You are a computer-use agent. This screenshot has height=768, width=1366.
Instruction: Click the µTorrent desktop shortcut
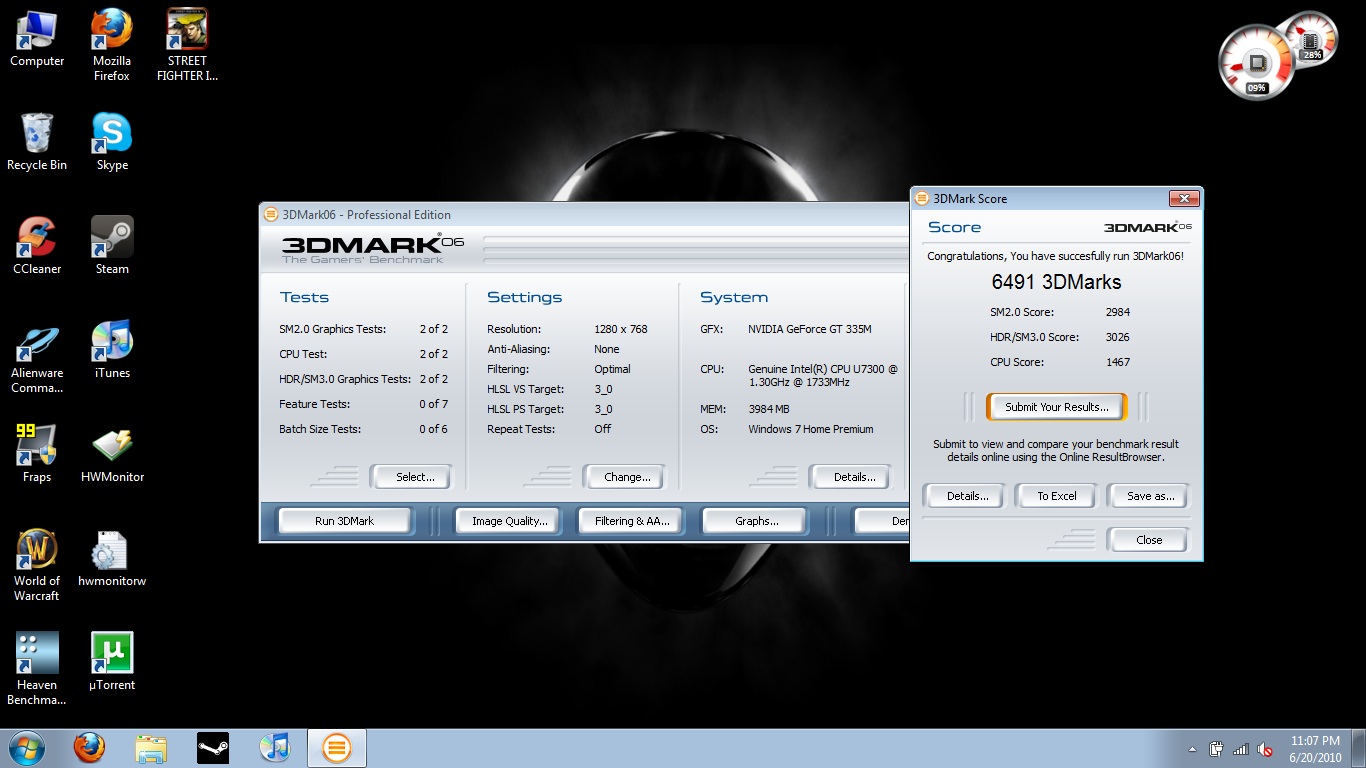pos(112,662)
